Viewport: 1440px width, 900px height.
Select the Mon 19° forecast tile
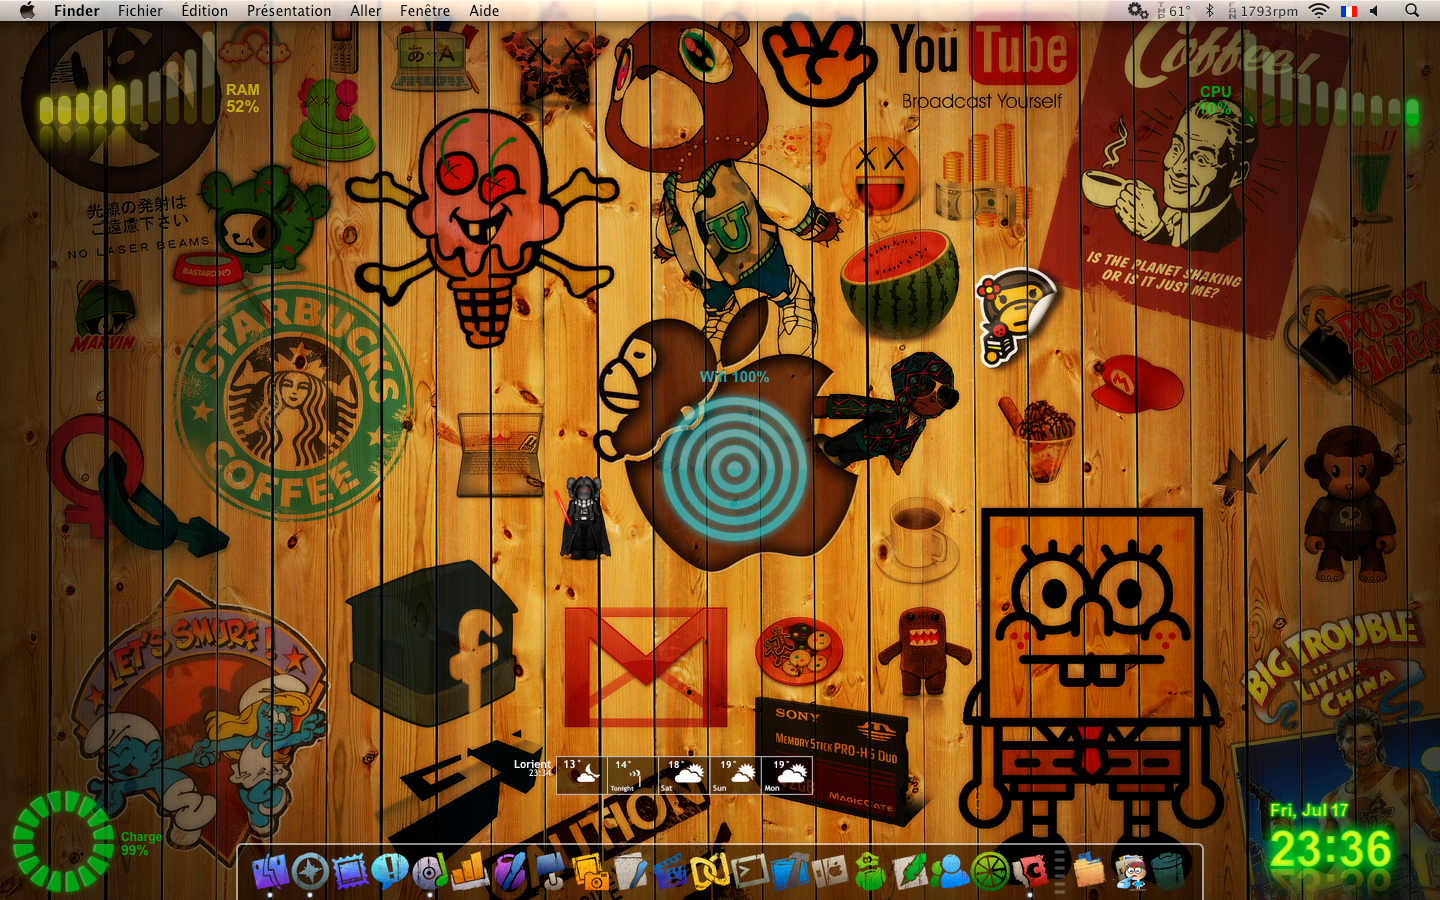point(788,775)
